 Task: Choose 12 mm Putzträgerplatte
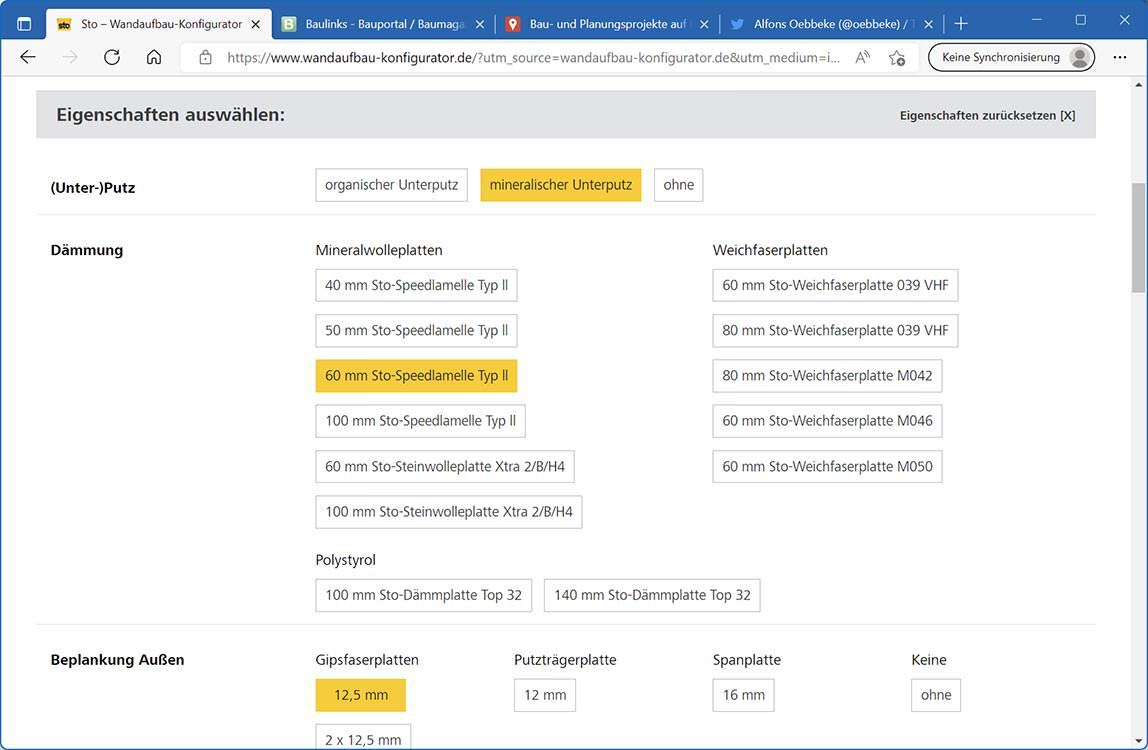(545, 695)
